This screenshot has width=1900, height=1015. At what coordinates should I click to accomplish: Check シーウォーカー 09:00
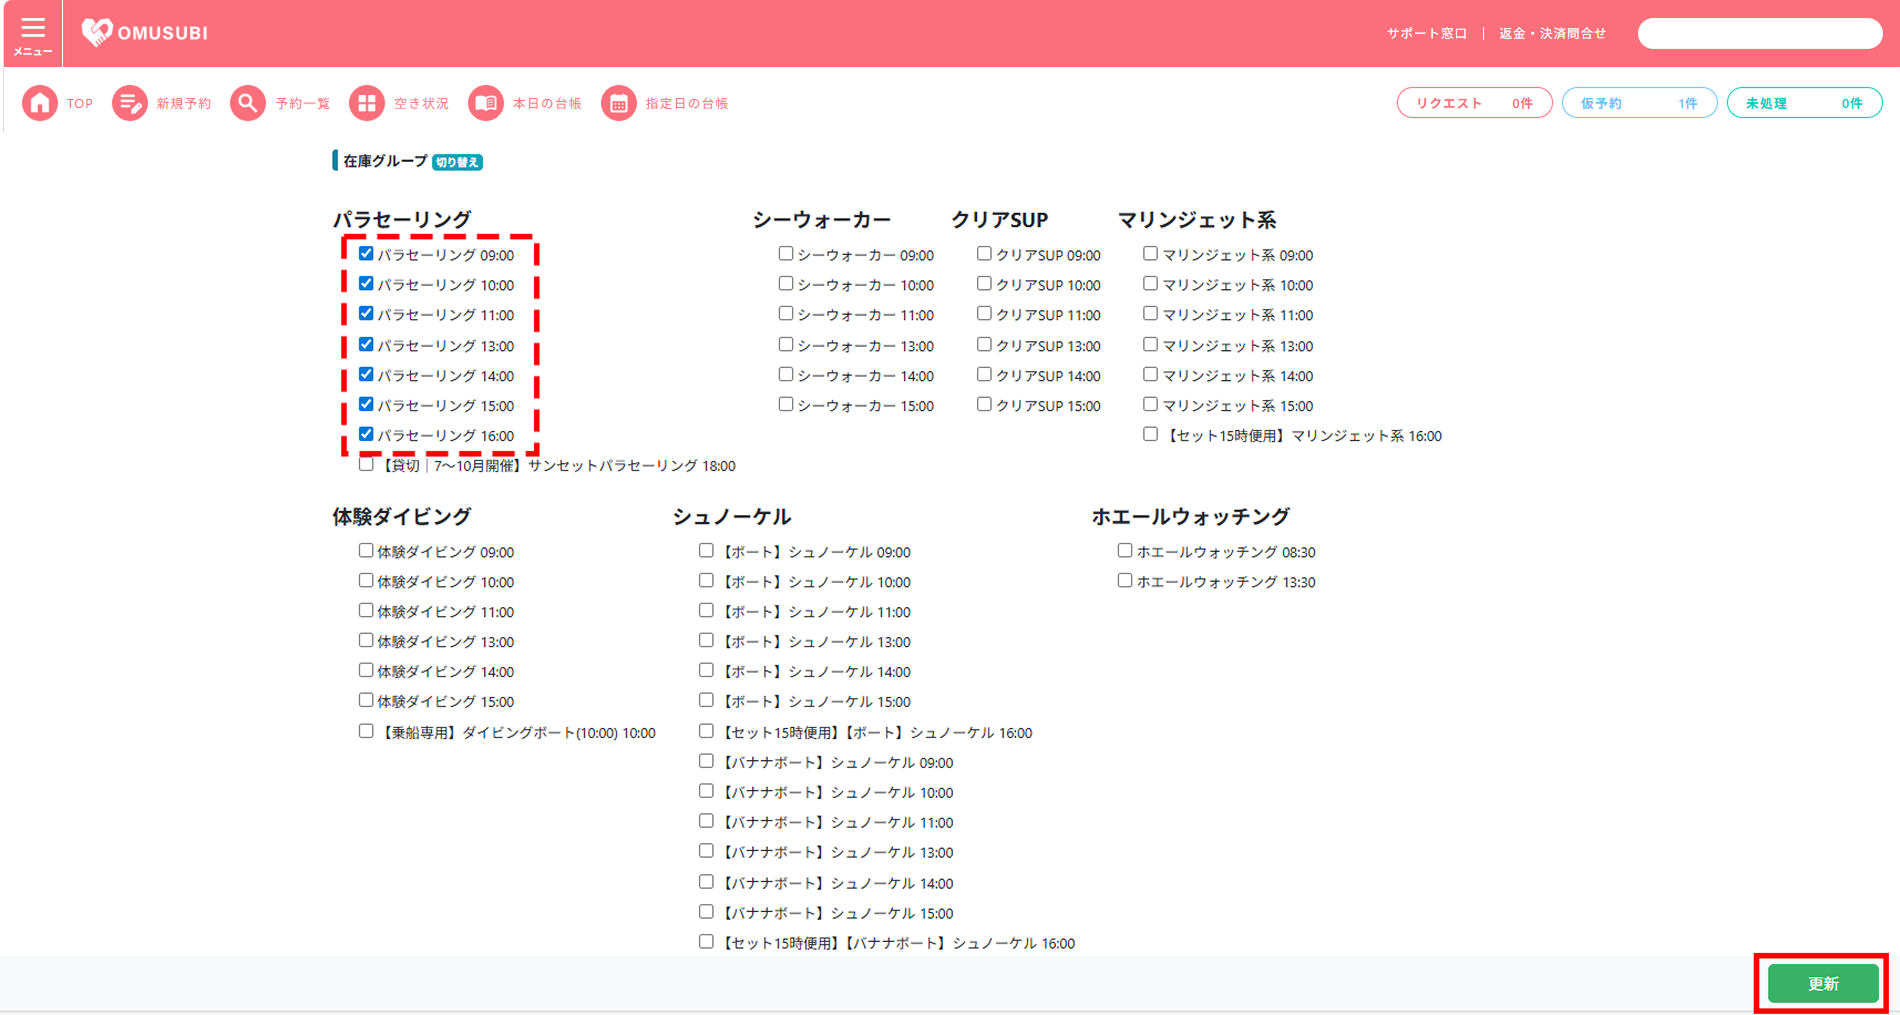pos(786,254)
